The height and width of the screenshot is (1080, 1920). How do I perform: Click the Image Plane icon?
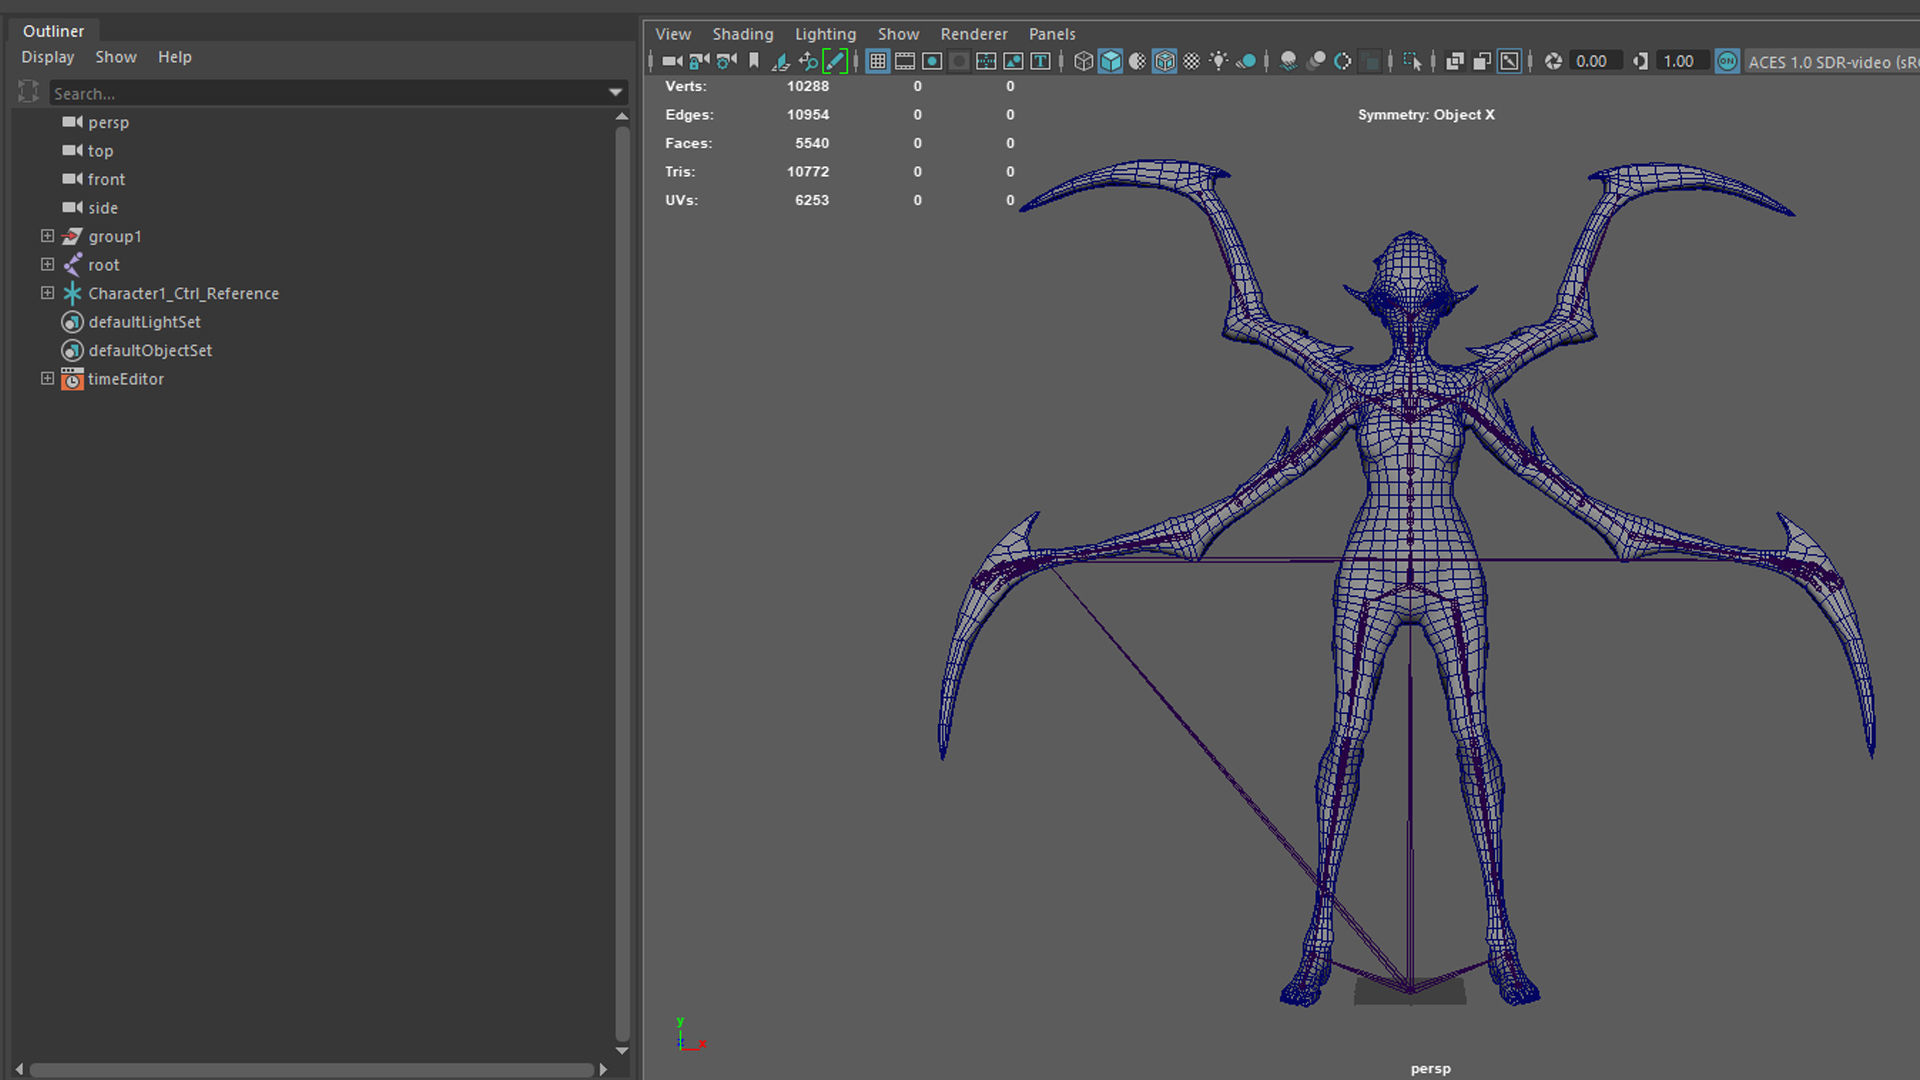[781, 61]
